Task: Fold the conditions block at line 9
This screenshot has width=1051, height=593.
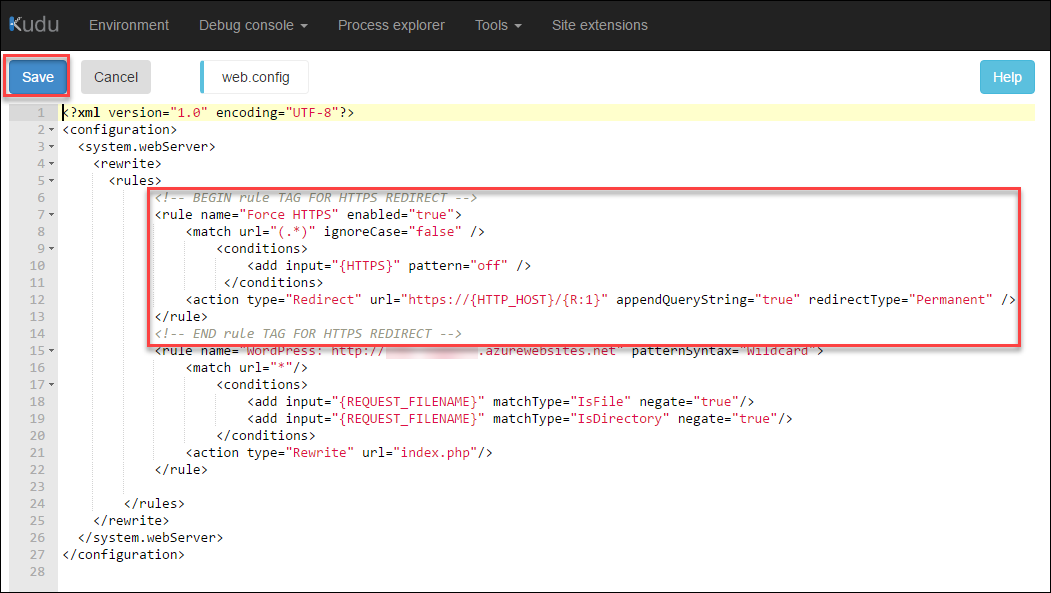Action: [52, 249]
